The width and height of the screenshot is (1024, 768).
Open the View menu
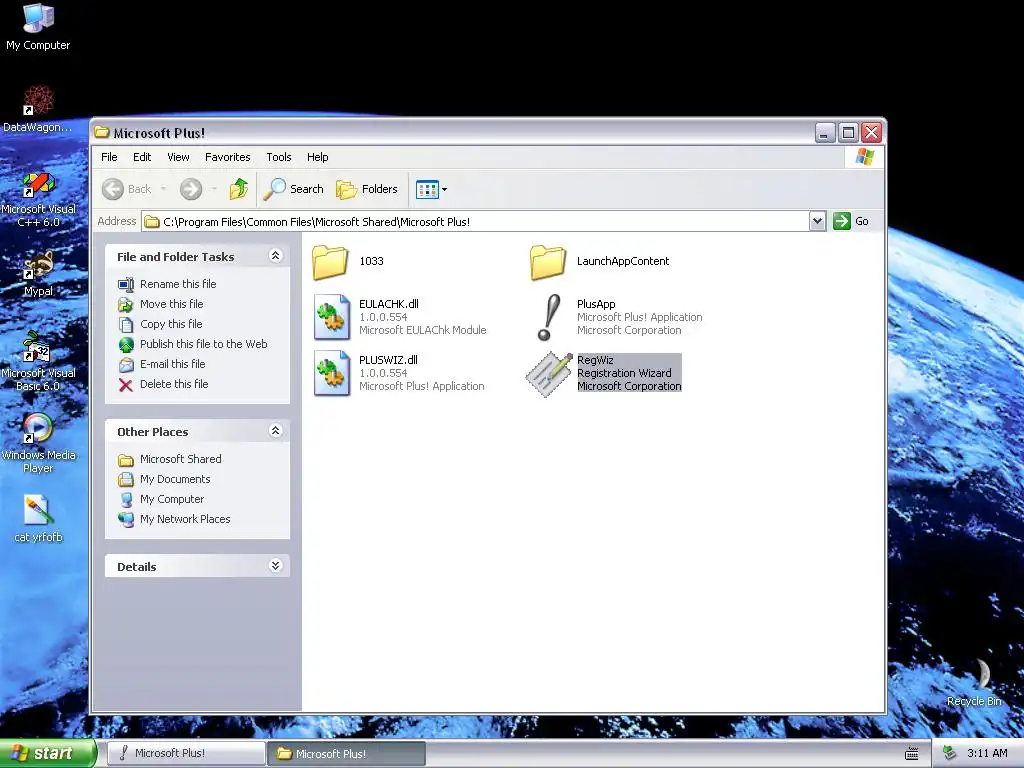point(178,157)
